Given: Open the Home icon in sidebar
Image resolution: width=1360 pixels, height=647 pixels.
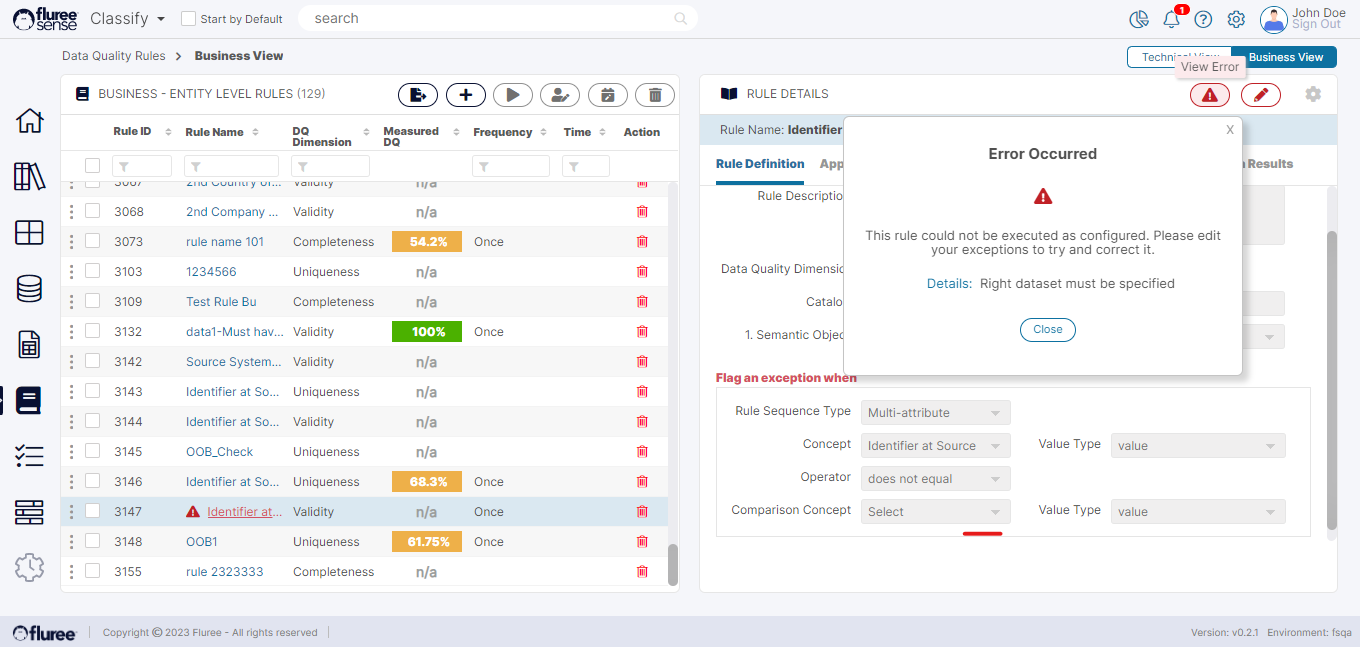Looking at the screenshot, I should [x=29, y=121].
